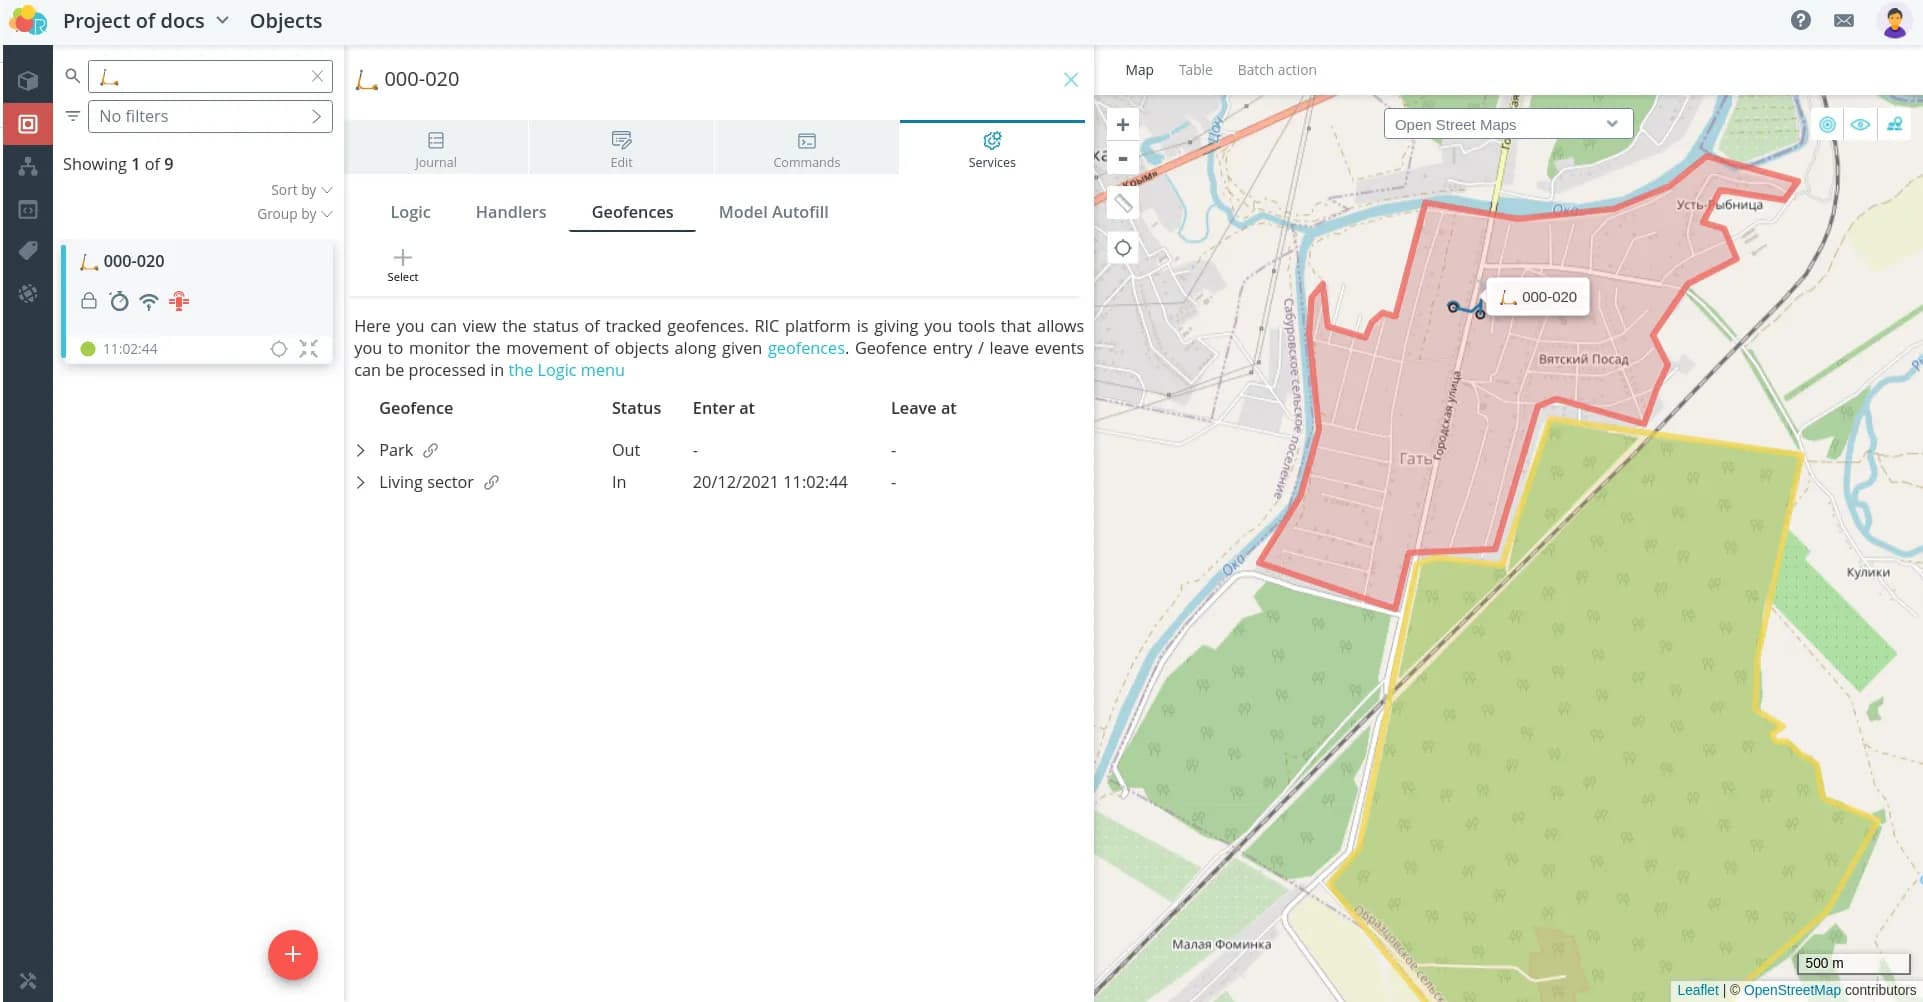
Task: Click the map ruler measurement tool
Action: 1123,204
